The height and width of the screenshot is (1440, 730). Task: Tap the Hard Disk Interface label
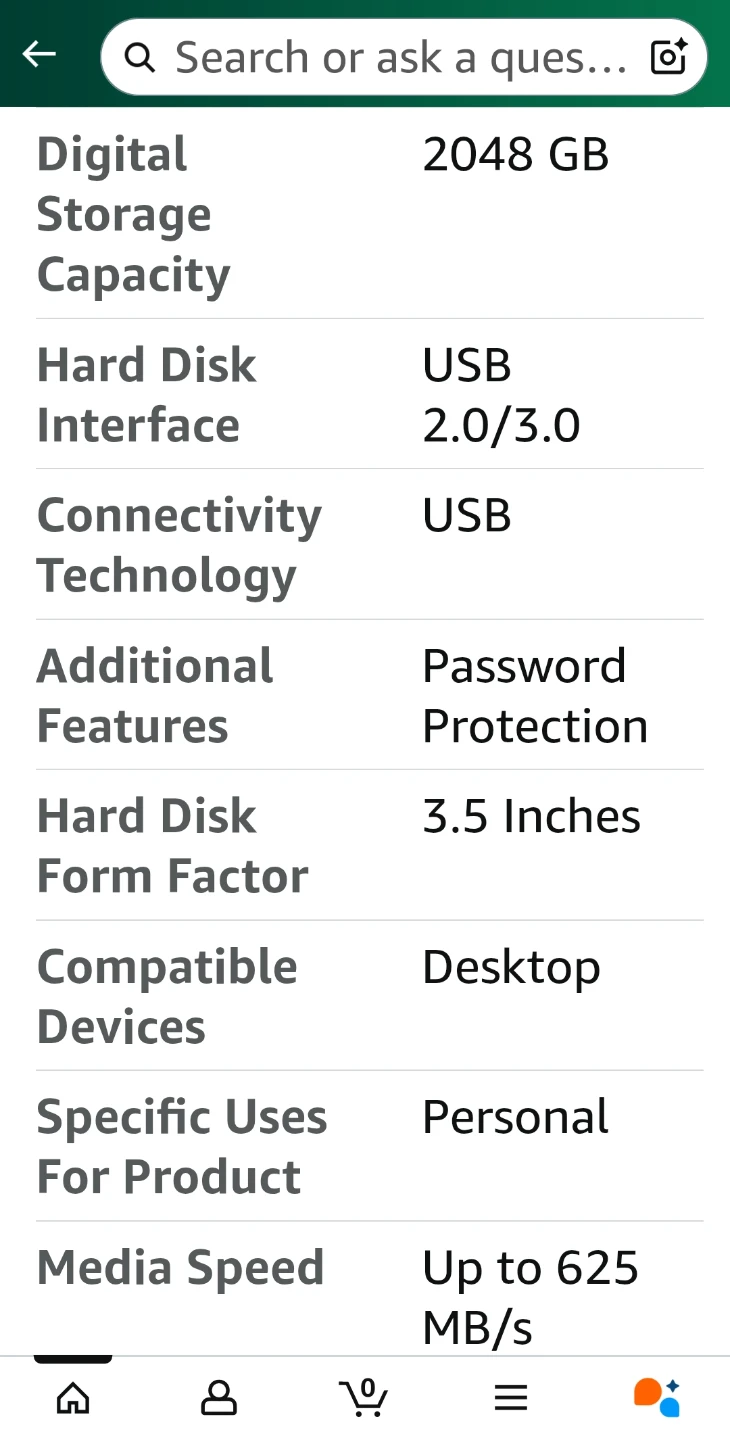point(146,395)
